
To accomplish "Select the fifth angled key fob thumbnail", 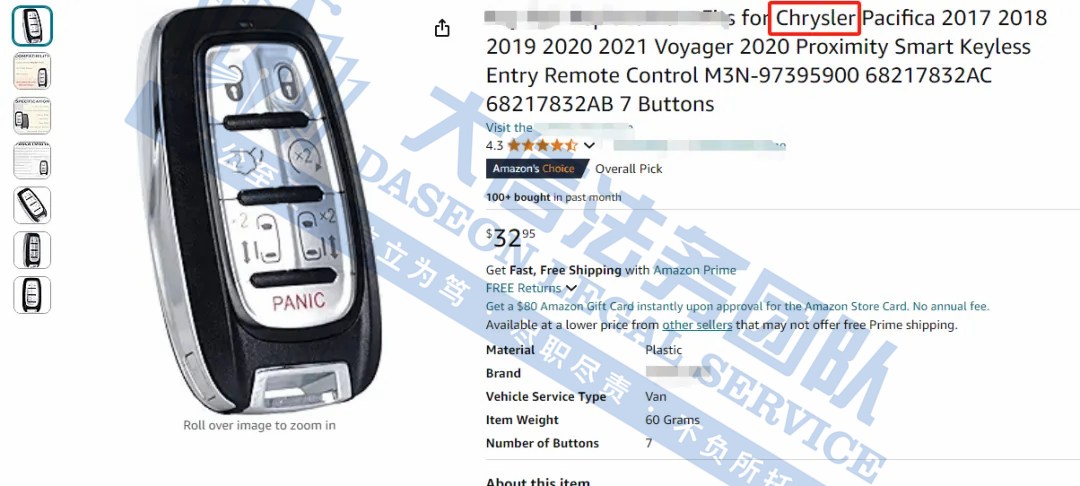I will pos(32,205).
